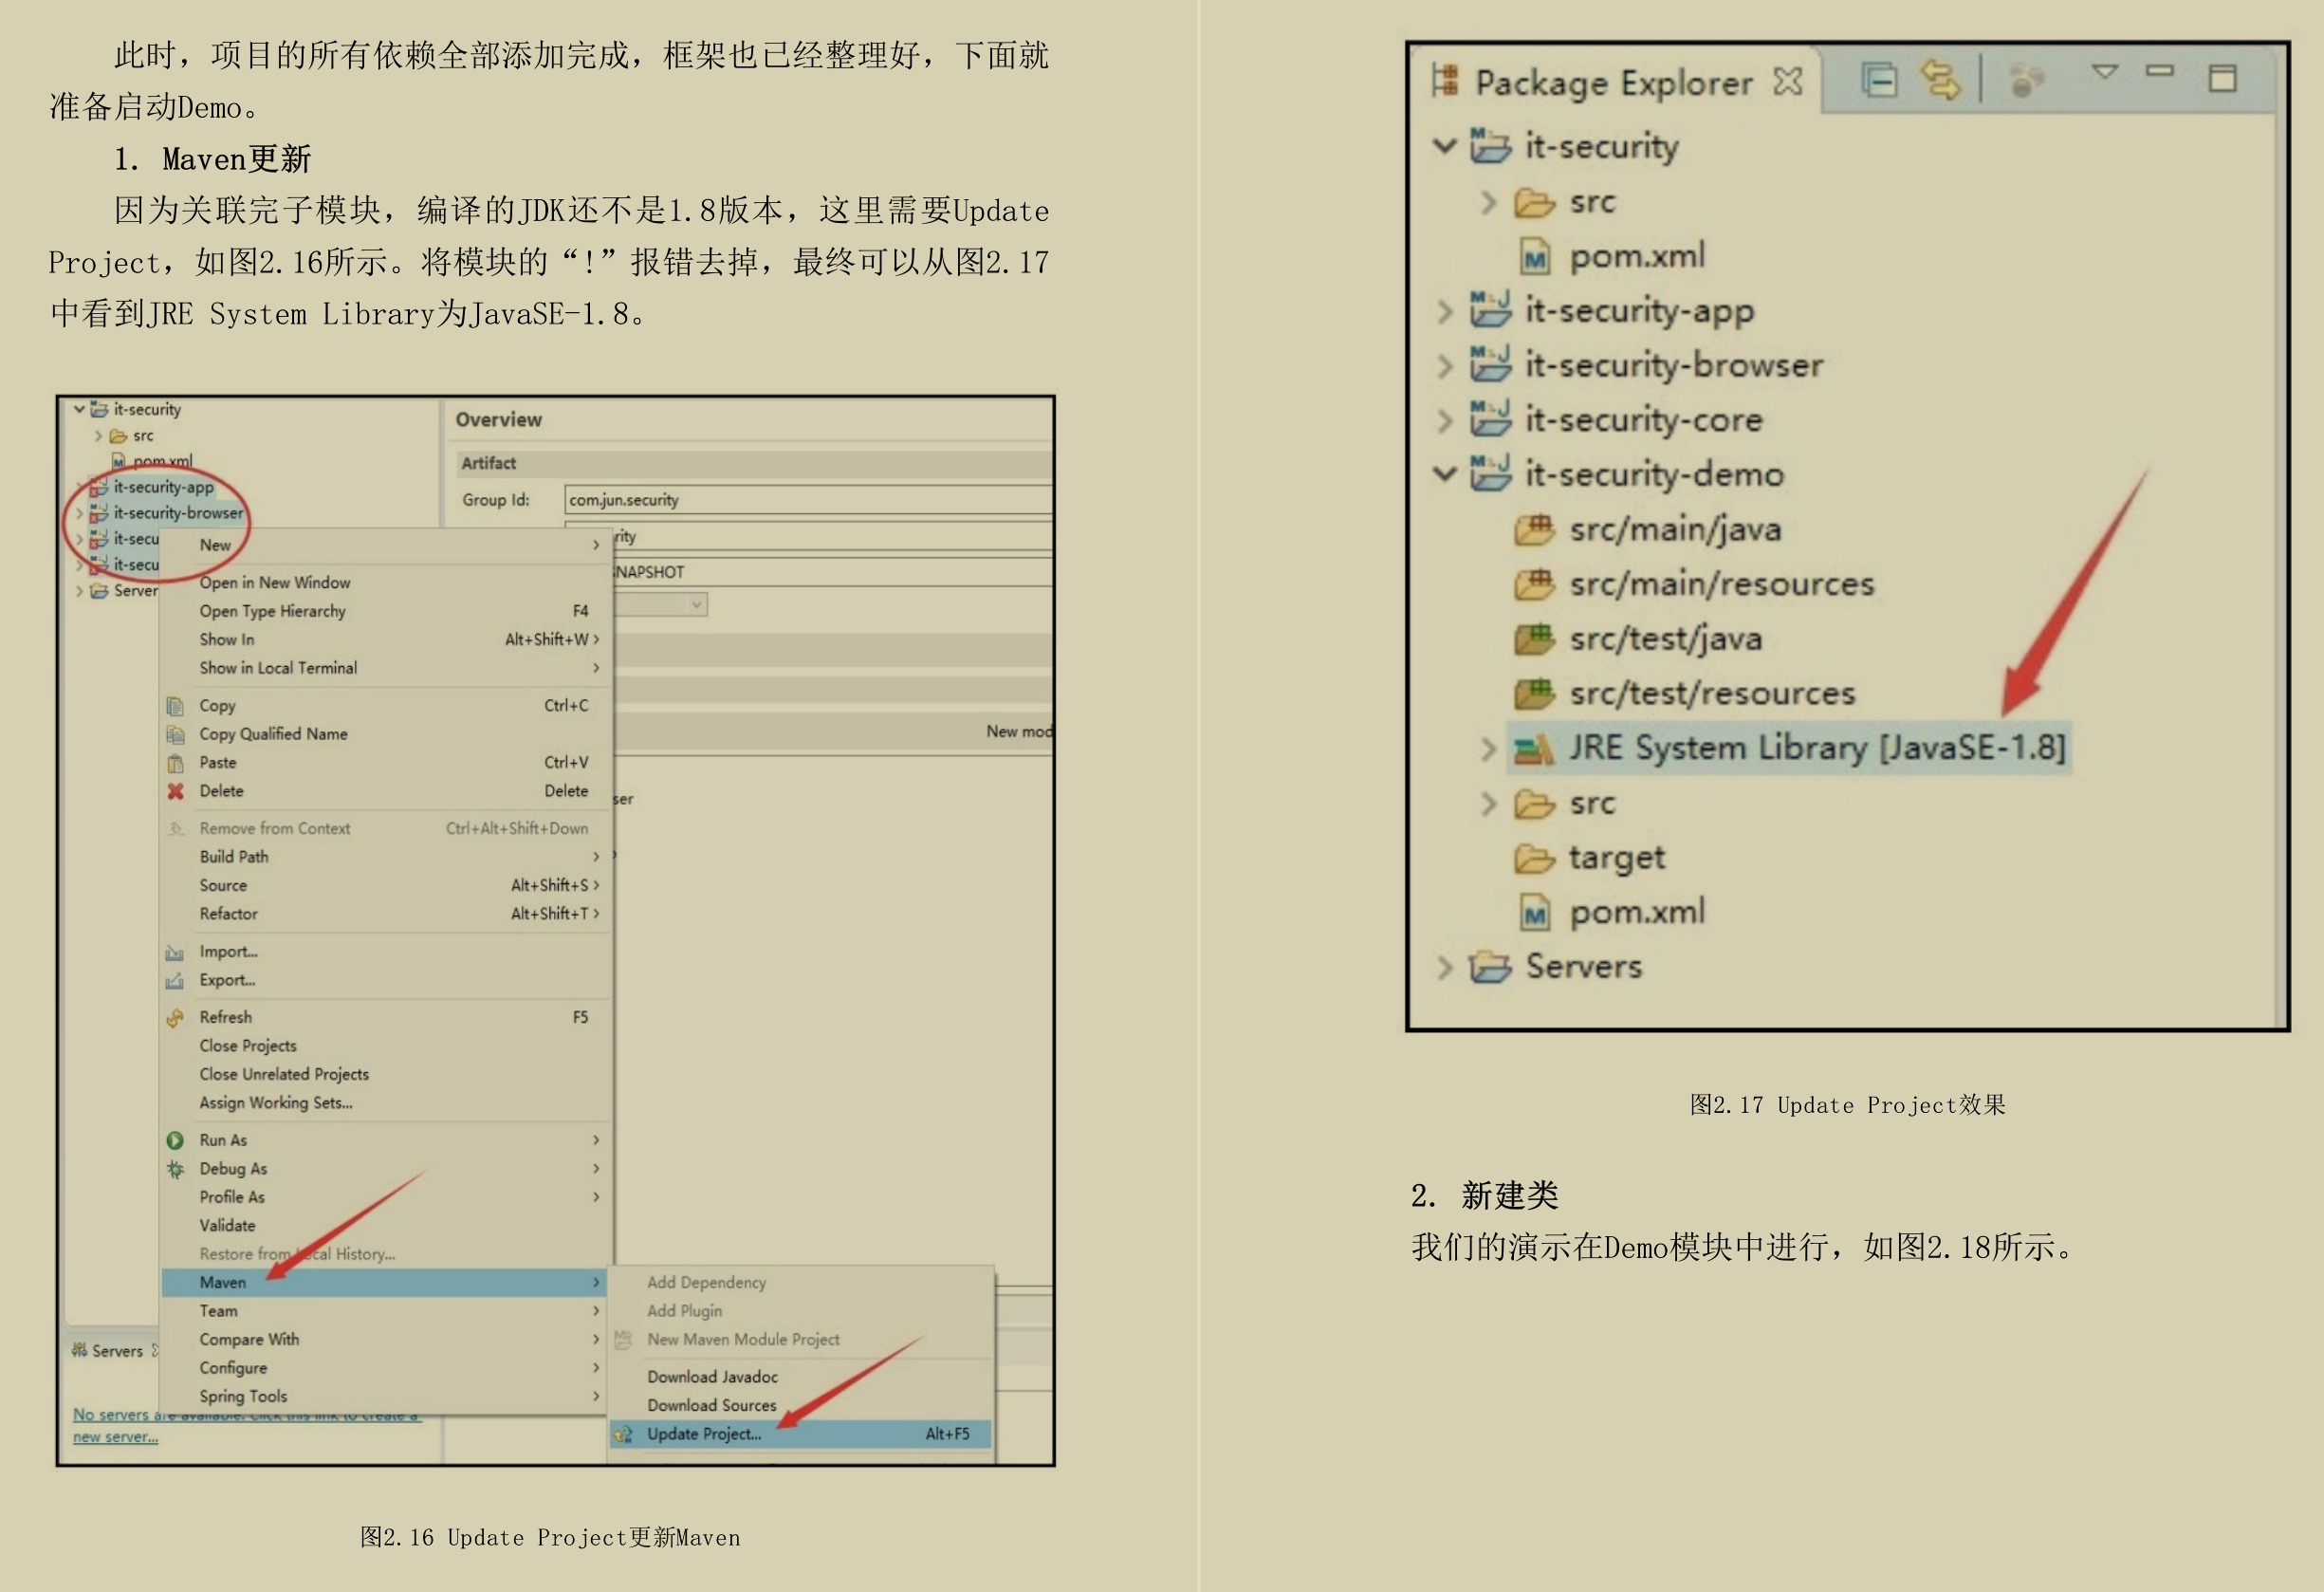Choose Open Type Hierarchy menu entry
Screen dimensions: 2324x1592
(x=386, y=611)
